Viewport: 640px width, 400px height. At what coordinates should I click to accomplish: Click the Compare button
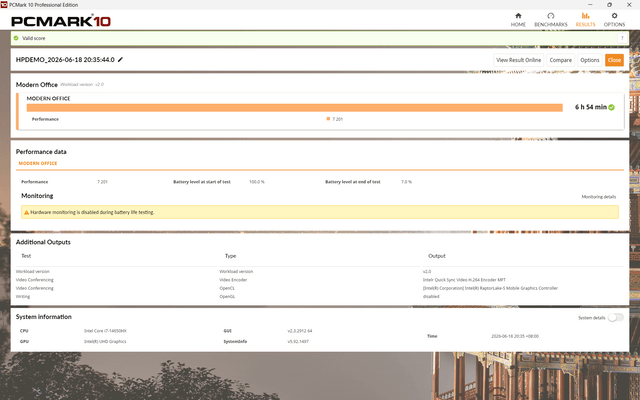560,60
